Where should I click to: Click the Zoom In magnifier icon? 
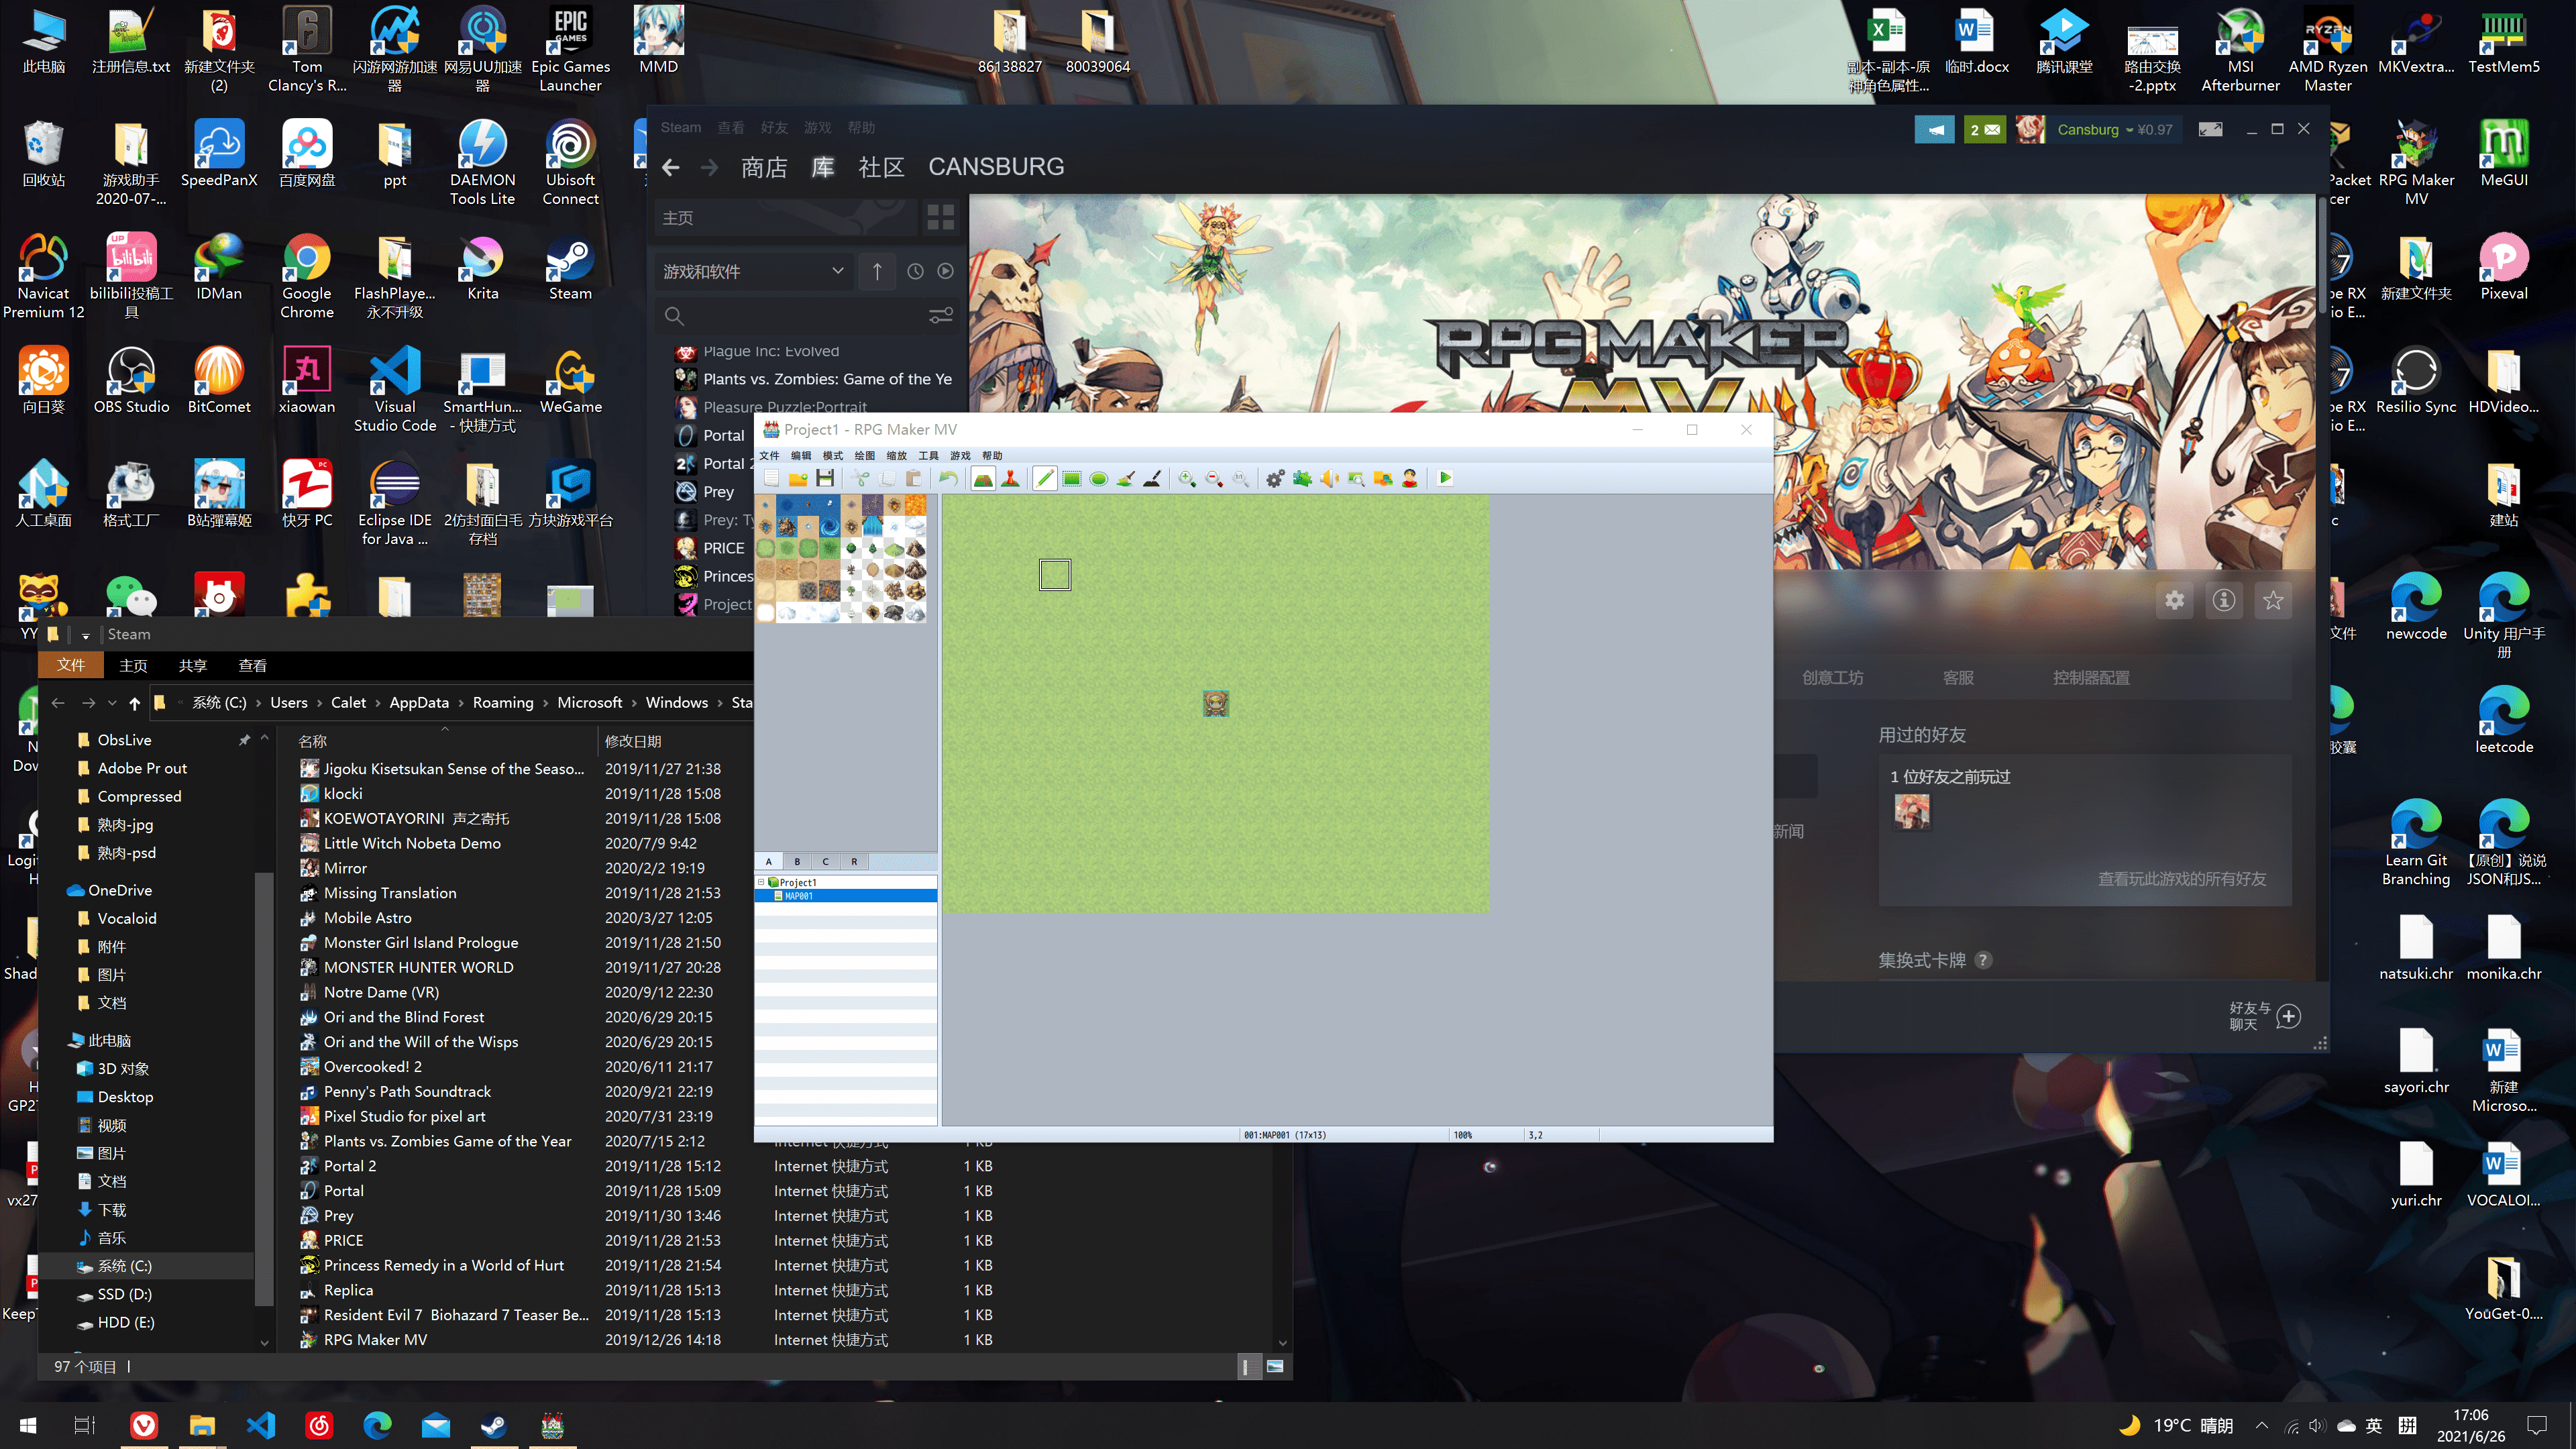(1187, 479)
